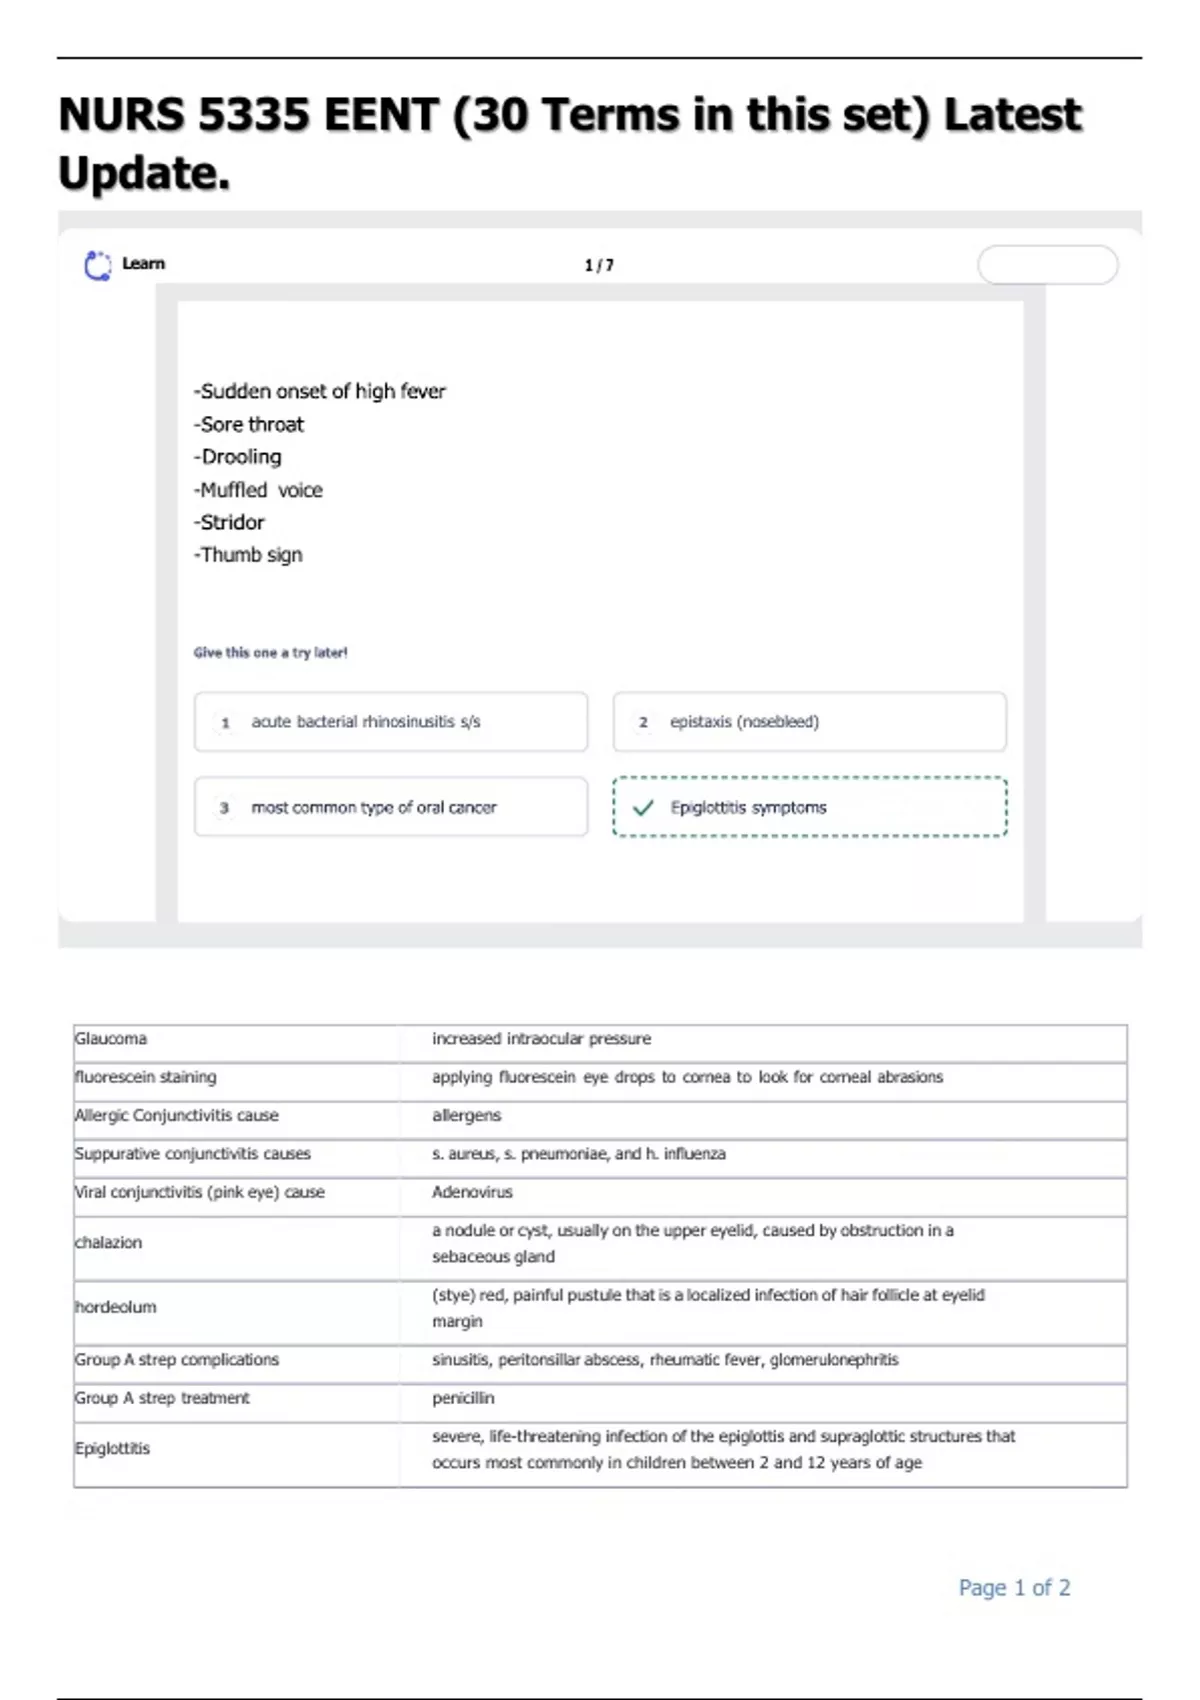
Task: Click the 'Epiglottitis' term in table
Action: pyautogui.click(x=113, y=1448)
